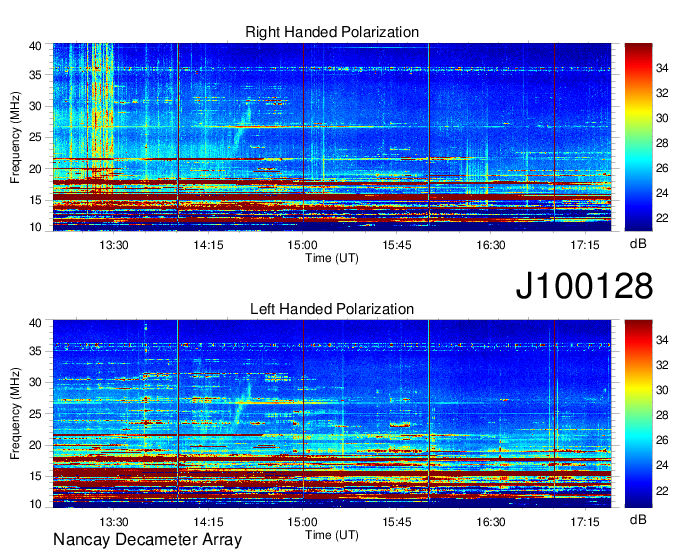Click the 40 MHz tick of left-handed plot
Image resolution: width=680 pixels, height=552 pixels.
35,323
